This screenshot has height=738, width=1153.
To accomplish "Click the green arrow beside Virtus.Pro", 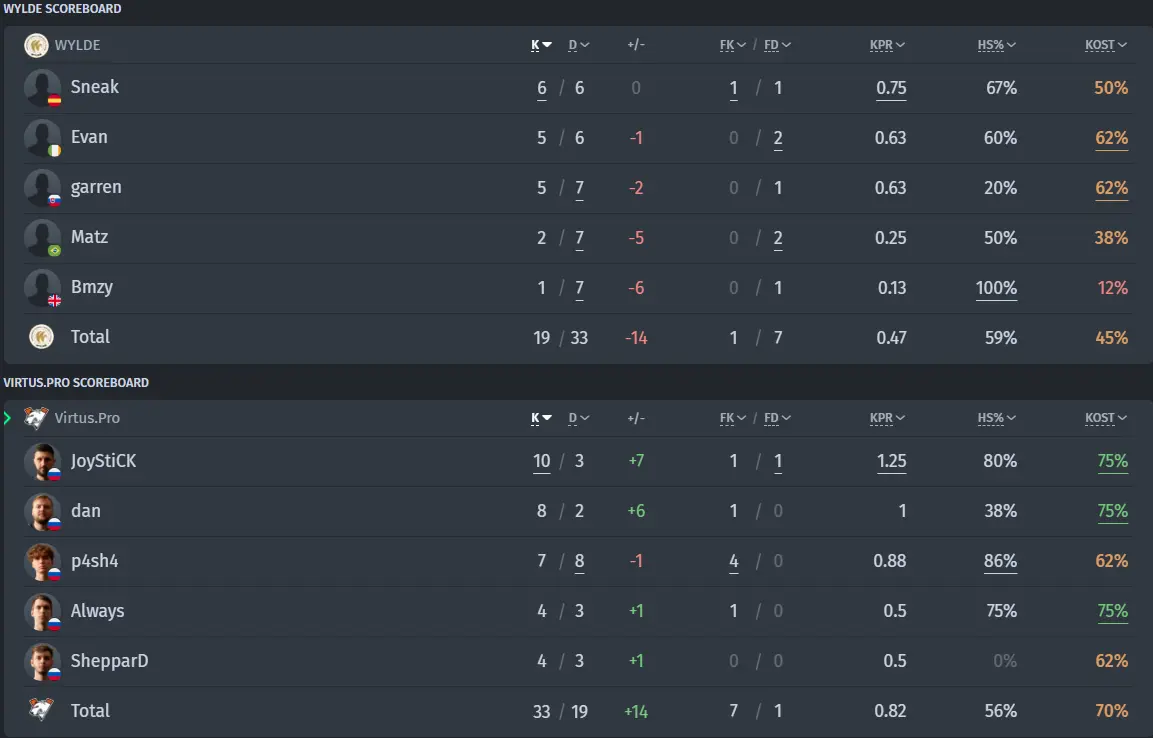I will tap(7, 418).
